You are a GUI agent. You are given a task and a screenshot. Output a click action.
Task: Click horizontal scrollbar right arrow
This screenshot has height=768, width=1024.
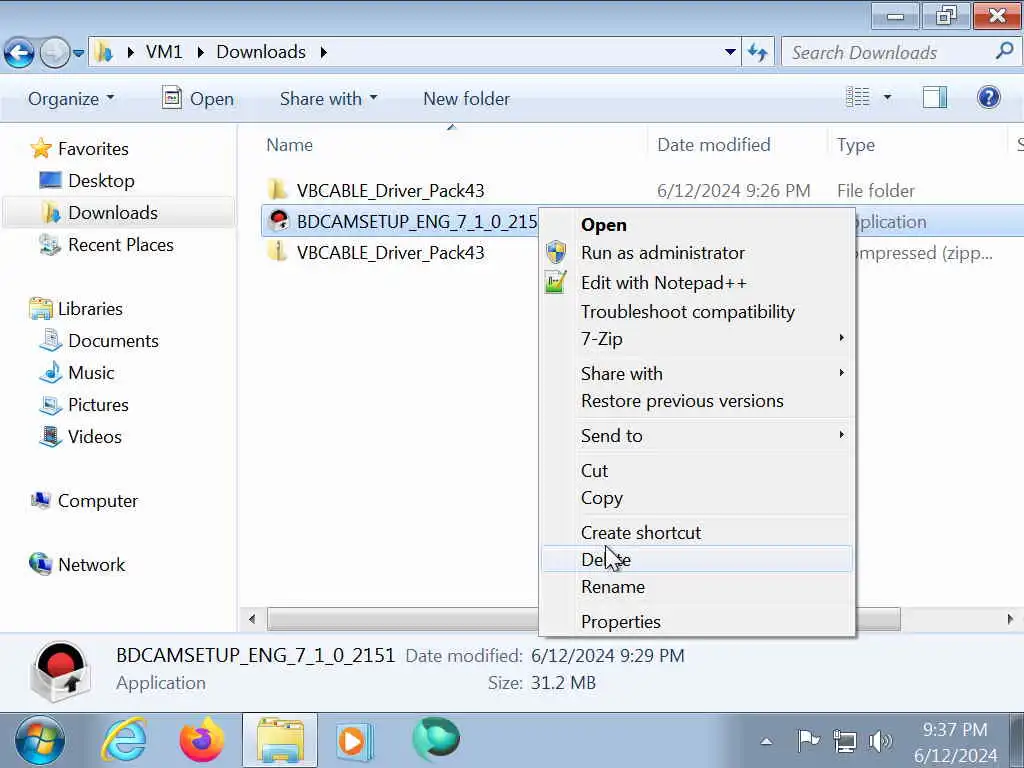(x=1010, y=619)
